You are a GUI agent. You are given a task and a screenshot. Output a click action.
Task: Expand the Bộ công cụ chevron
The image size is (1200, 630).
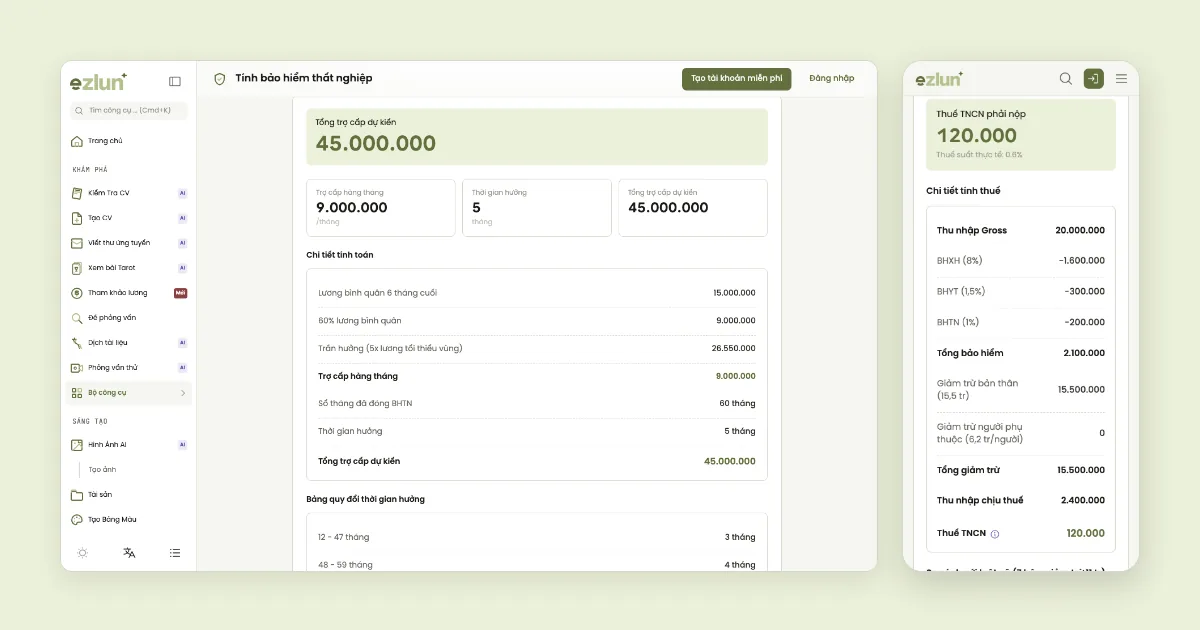coord(183,393)
